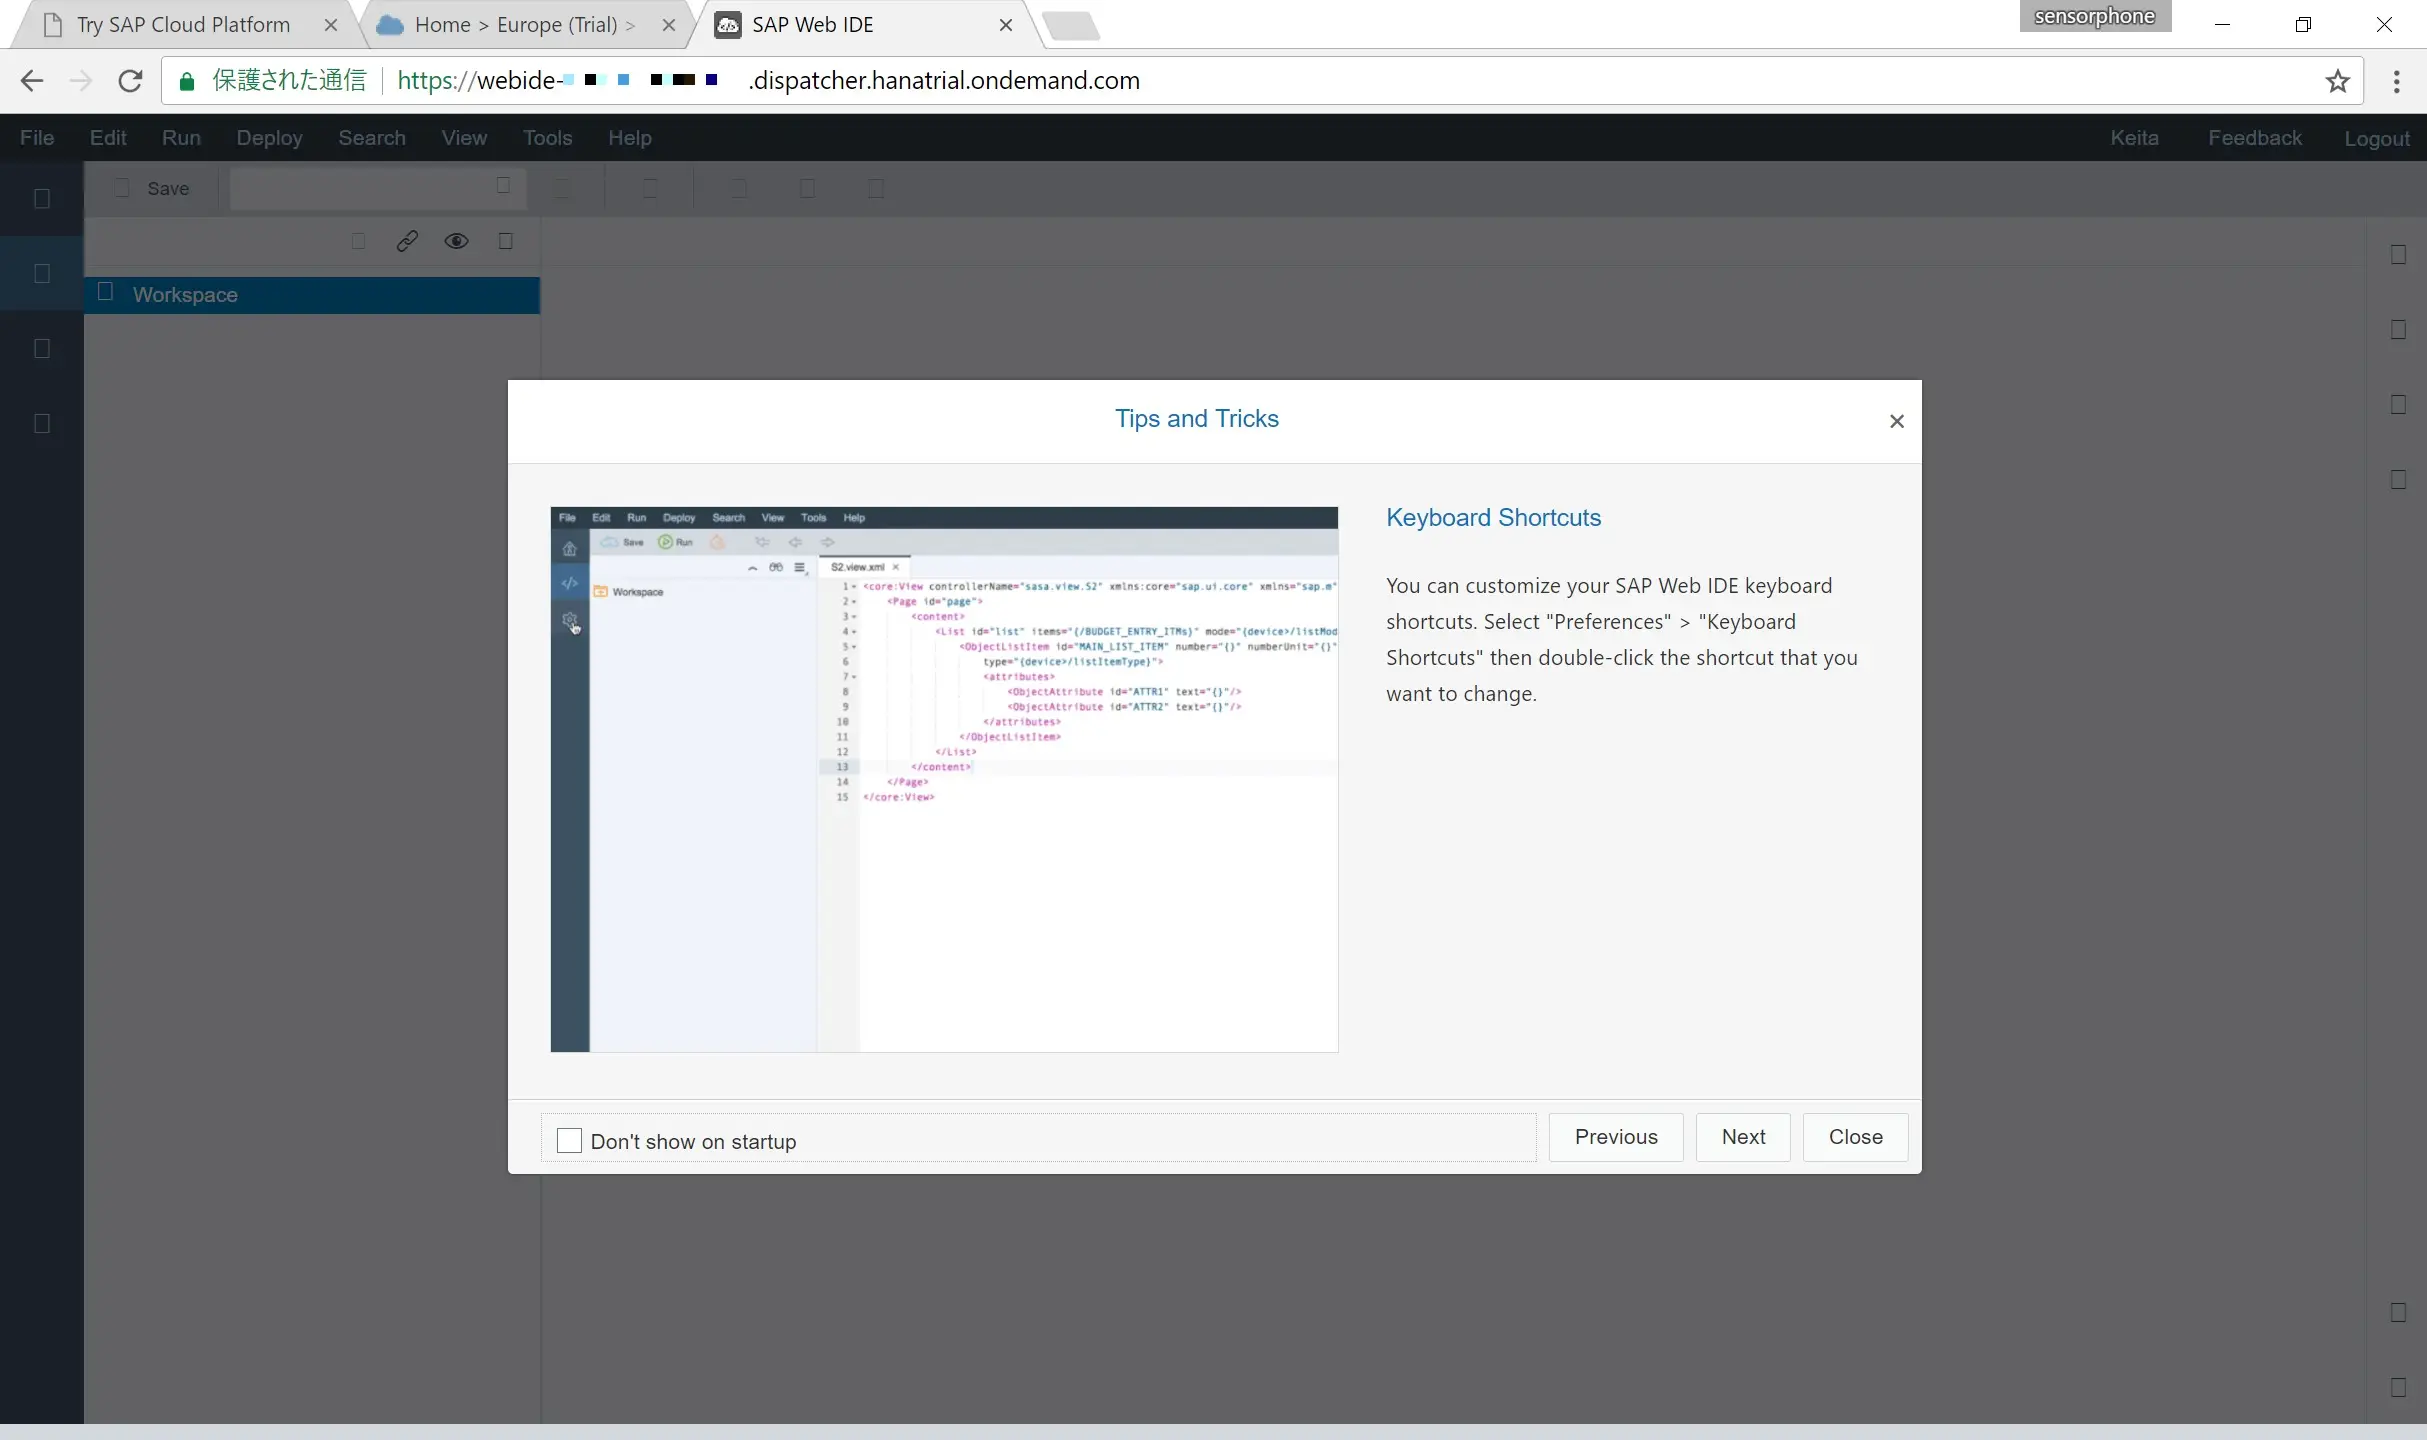Screen dimensions: 2427x1440
Task: Open the Edit menu
Action: click(108, 138)
